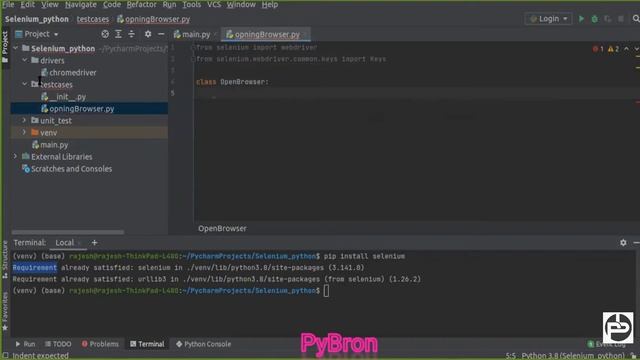Expand the unit_test folder
This screenshot has height=360, width=640.
click(x=24, y=120)
